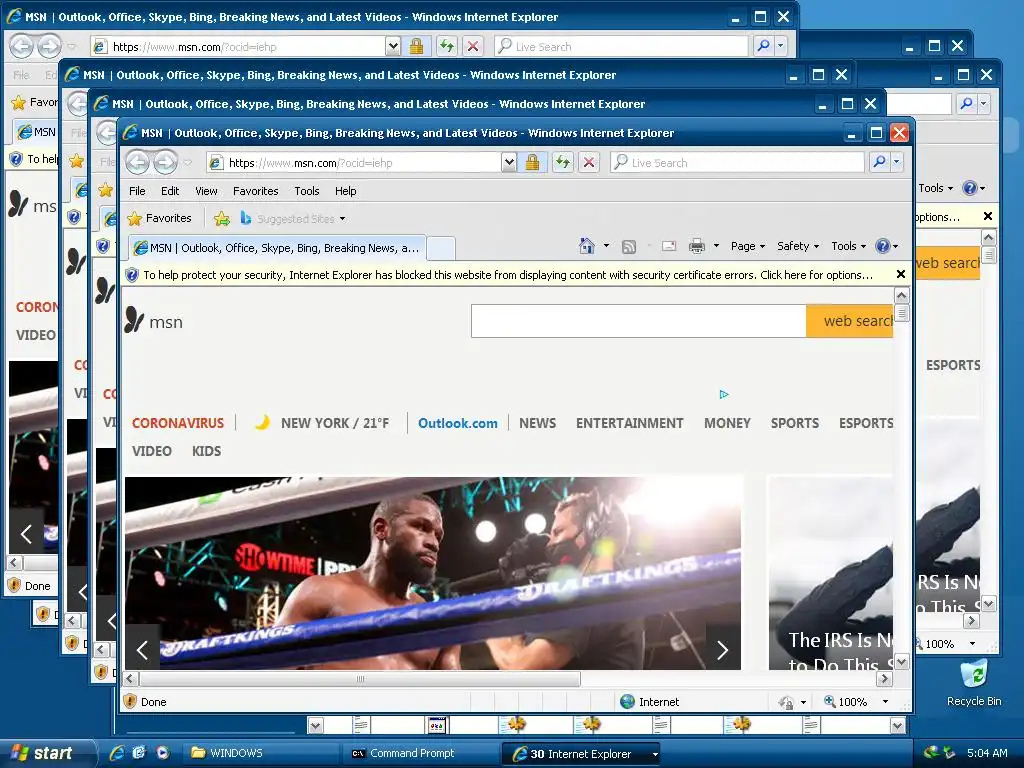Expand the search provider dropdown in the front window

pyautogui.click(x=896, y=162)
